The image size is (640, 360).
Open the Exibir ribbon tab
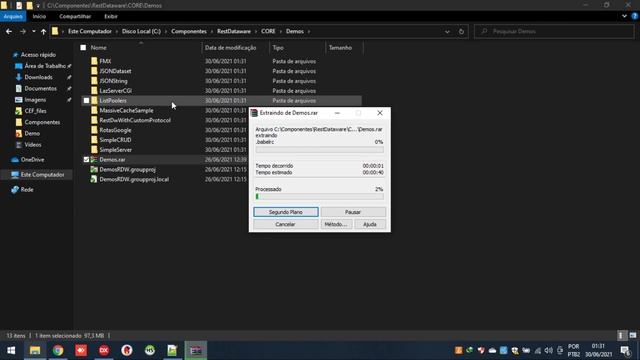click(111, 16)
